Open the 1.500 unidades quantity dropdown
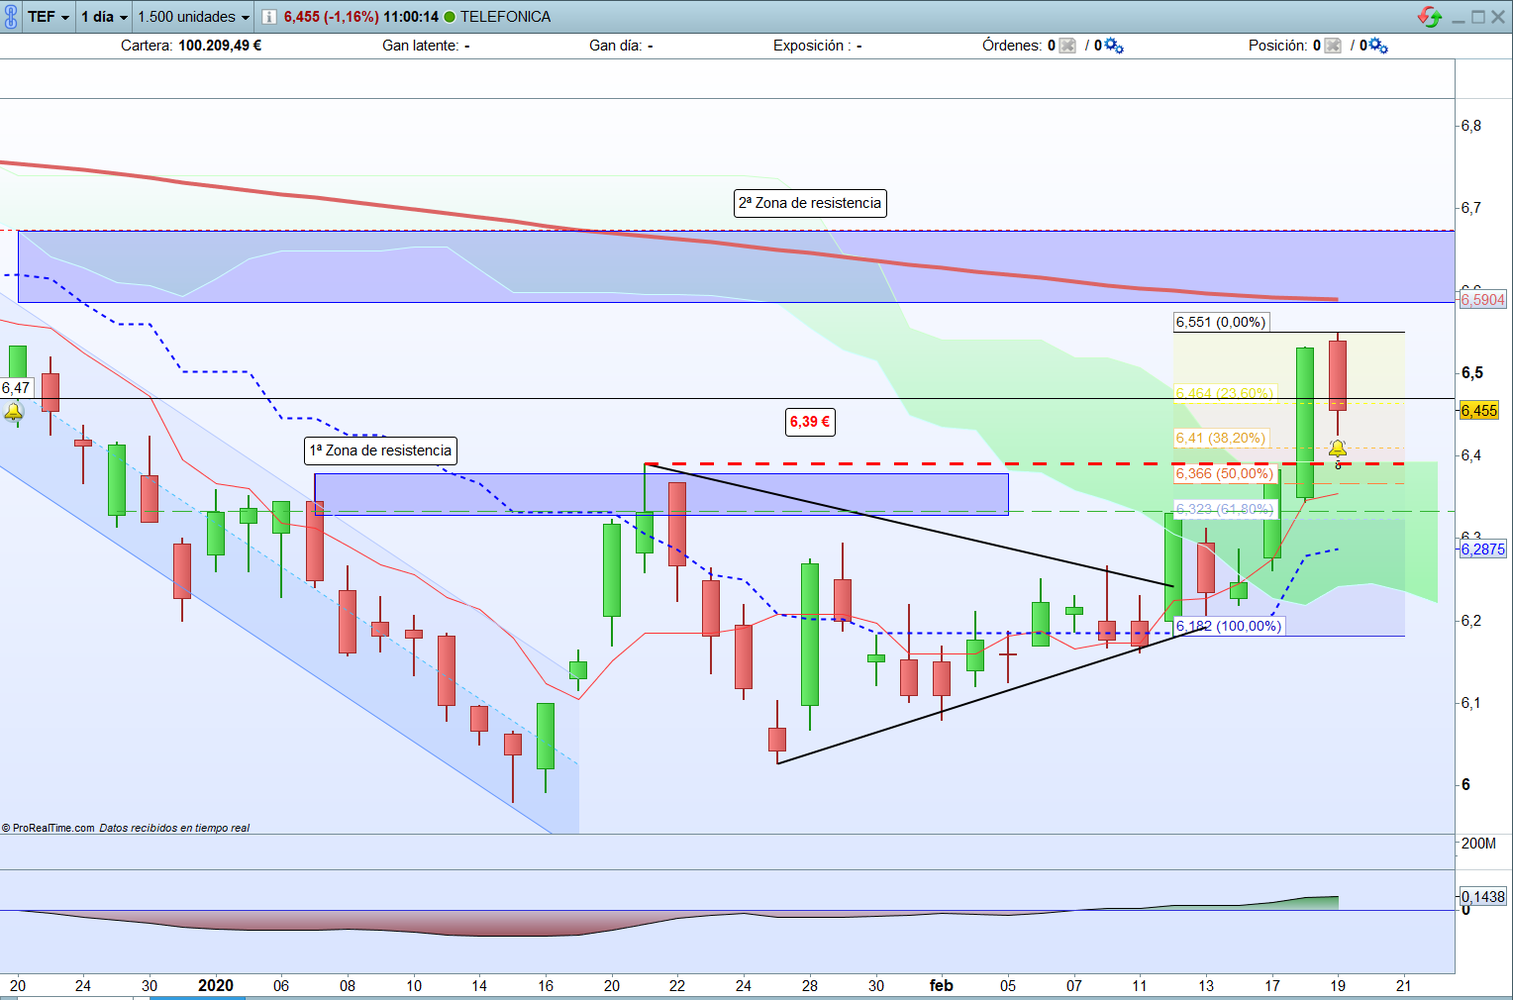 click(x=194, y=17)
